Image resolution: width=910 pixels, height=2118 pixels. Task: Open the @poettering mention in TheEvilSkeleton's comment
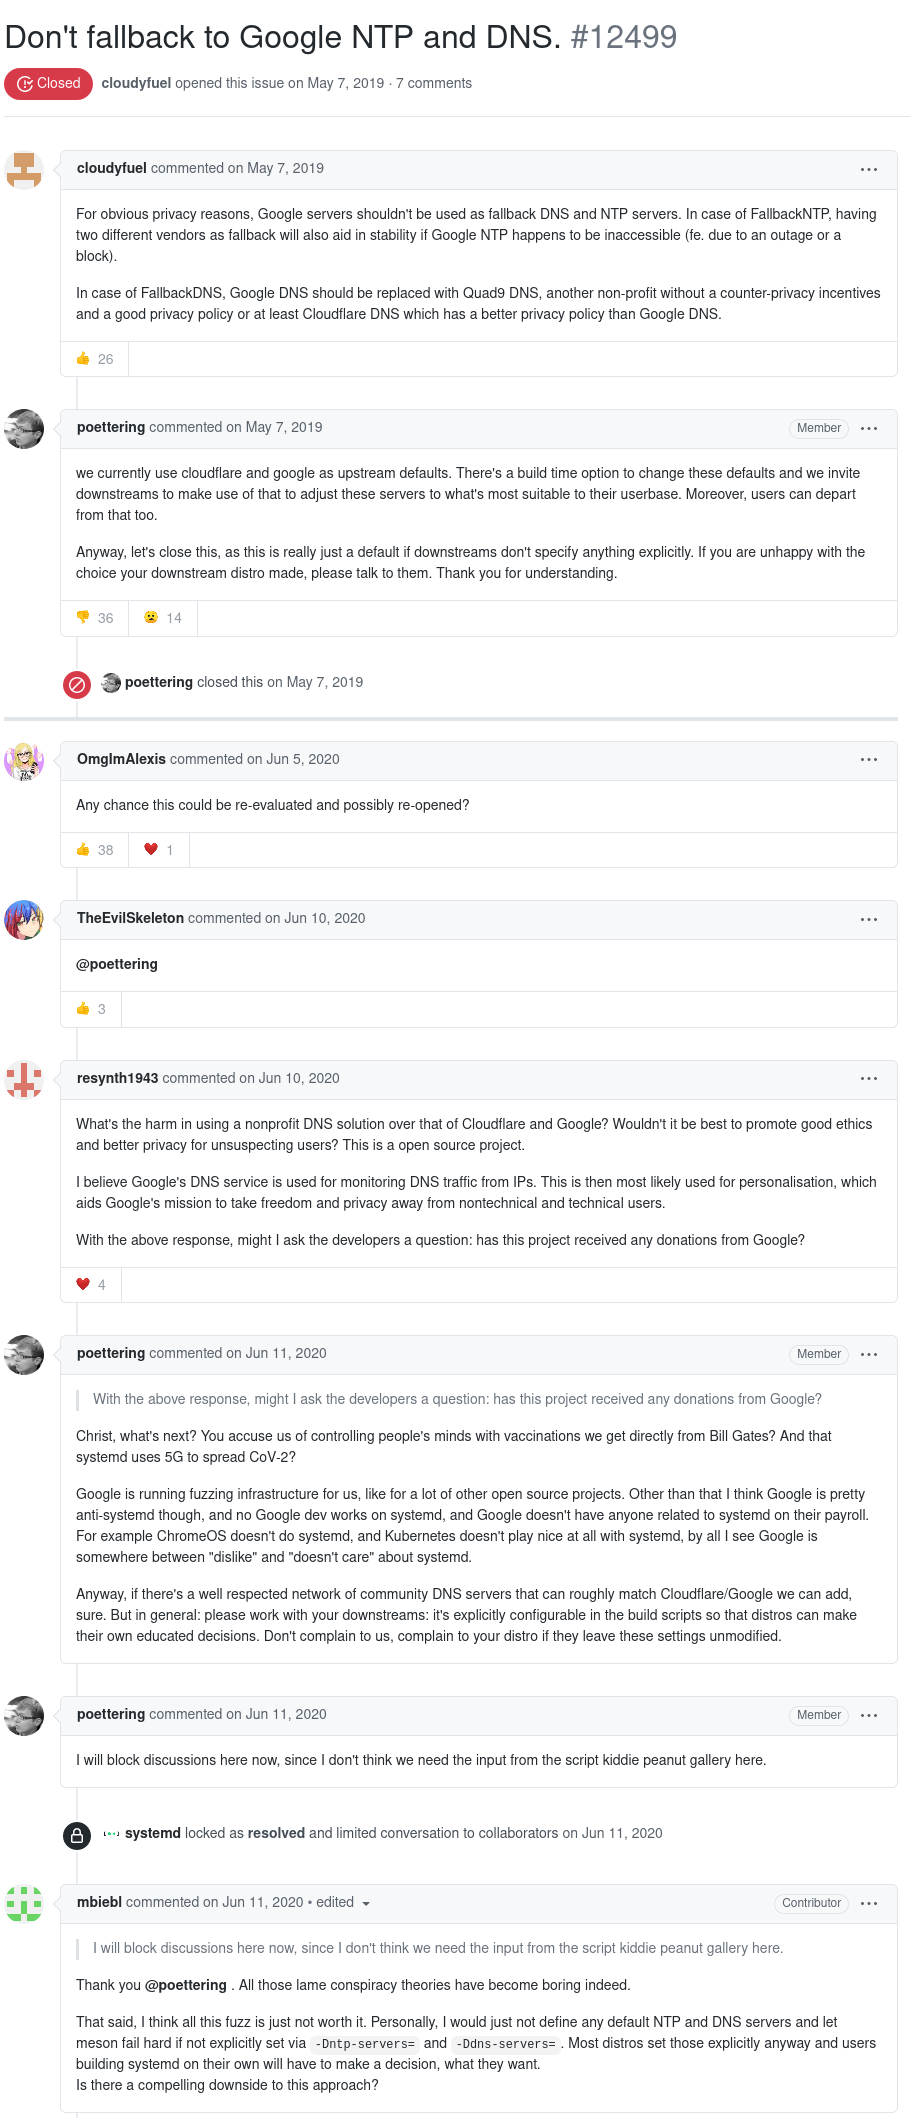pyautogui.click(x=117, y=965)
